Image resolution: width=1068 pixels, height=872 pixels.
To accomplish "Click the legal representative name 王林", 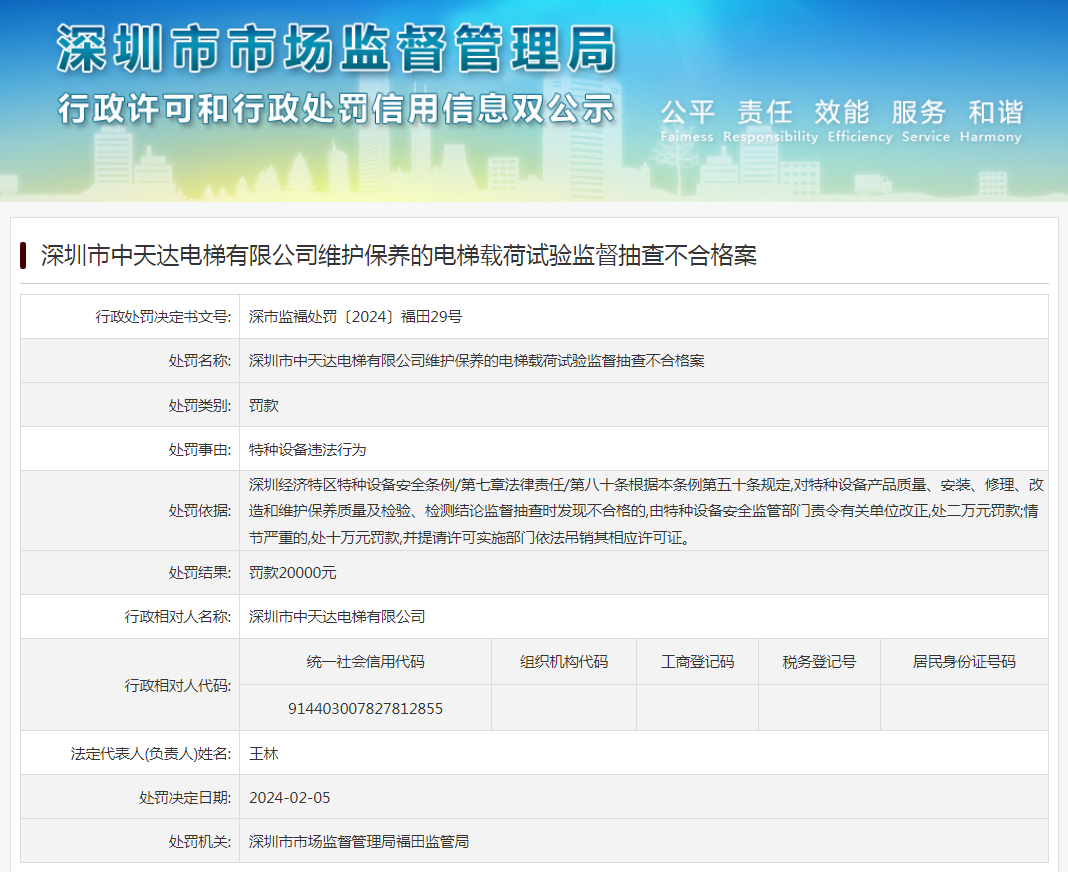I will pyautogui.click(x=264, y=753).
